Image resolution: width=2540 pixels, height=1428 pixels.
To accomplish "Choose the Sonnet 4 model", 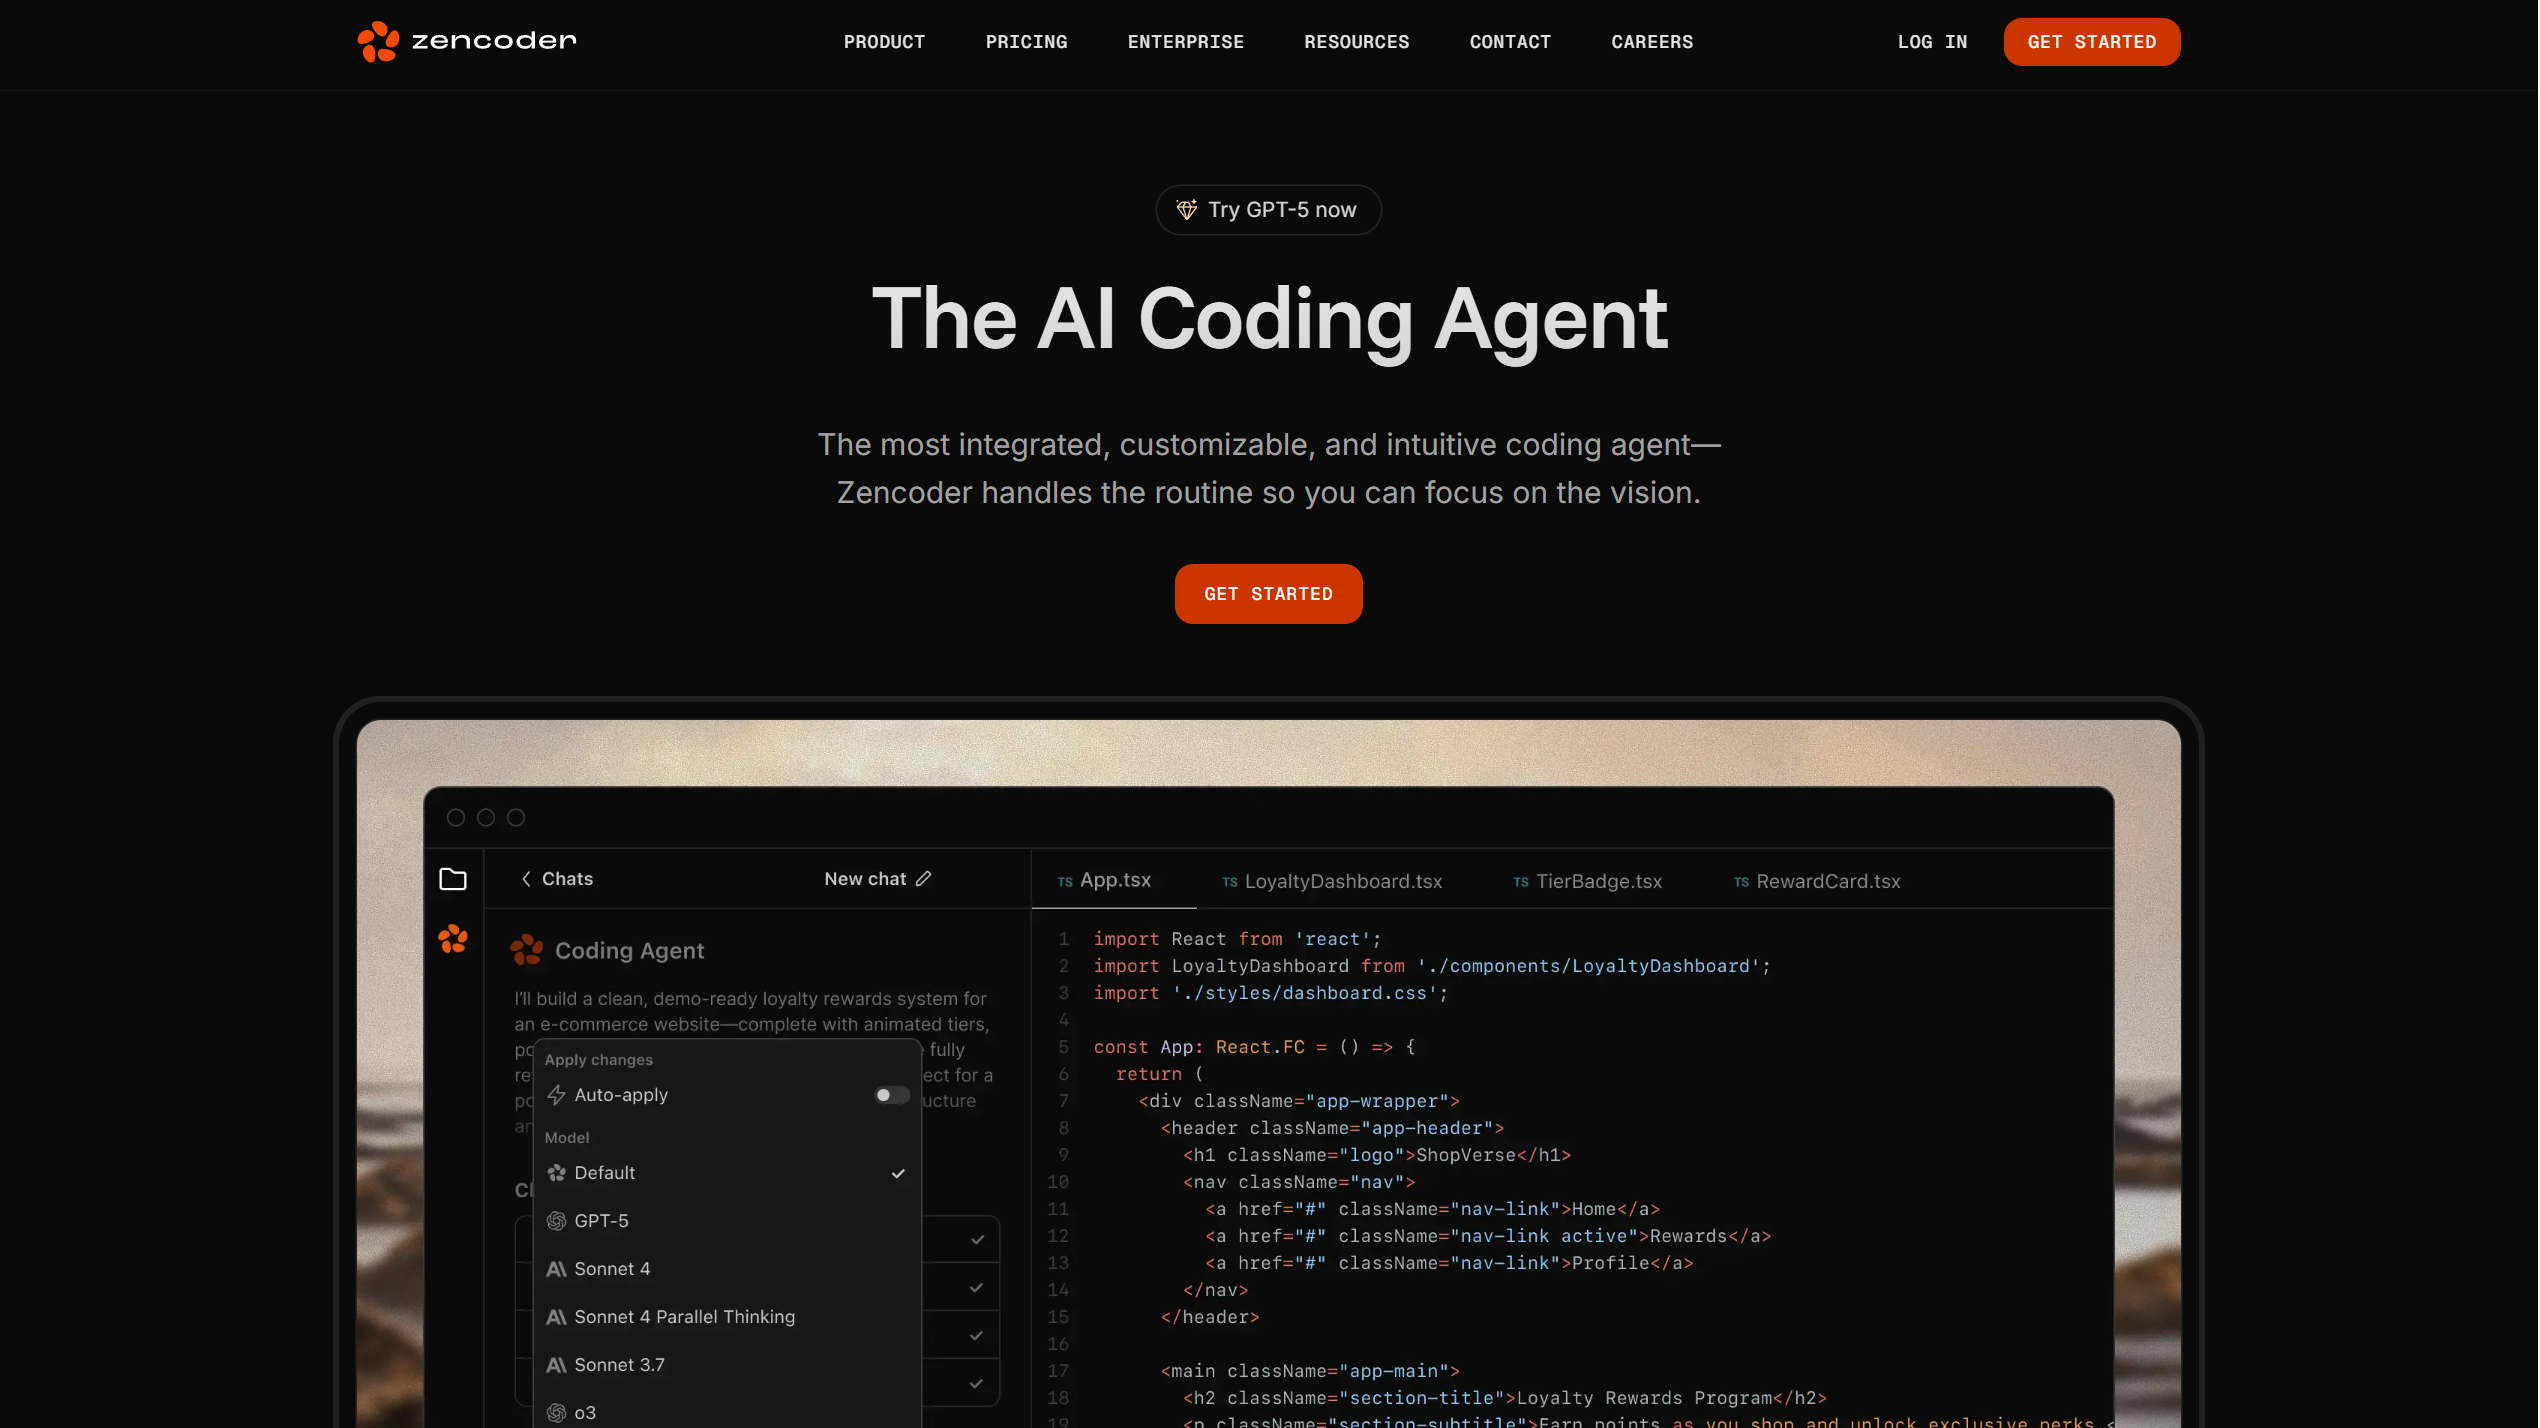I will 727,1269.
